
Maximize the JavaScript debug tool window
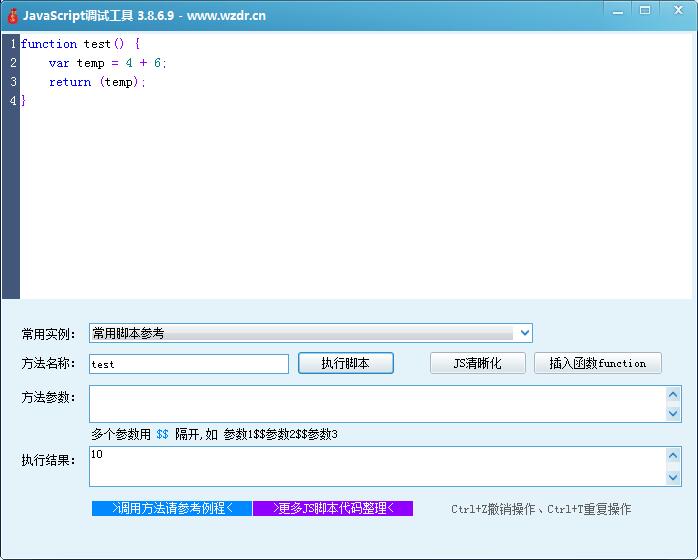(645, 10)
